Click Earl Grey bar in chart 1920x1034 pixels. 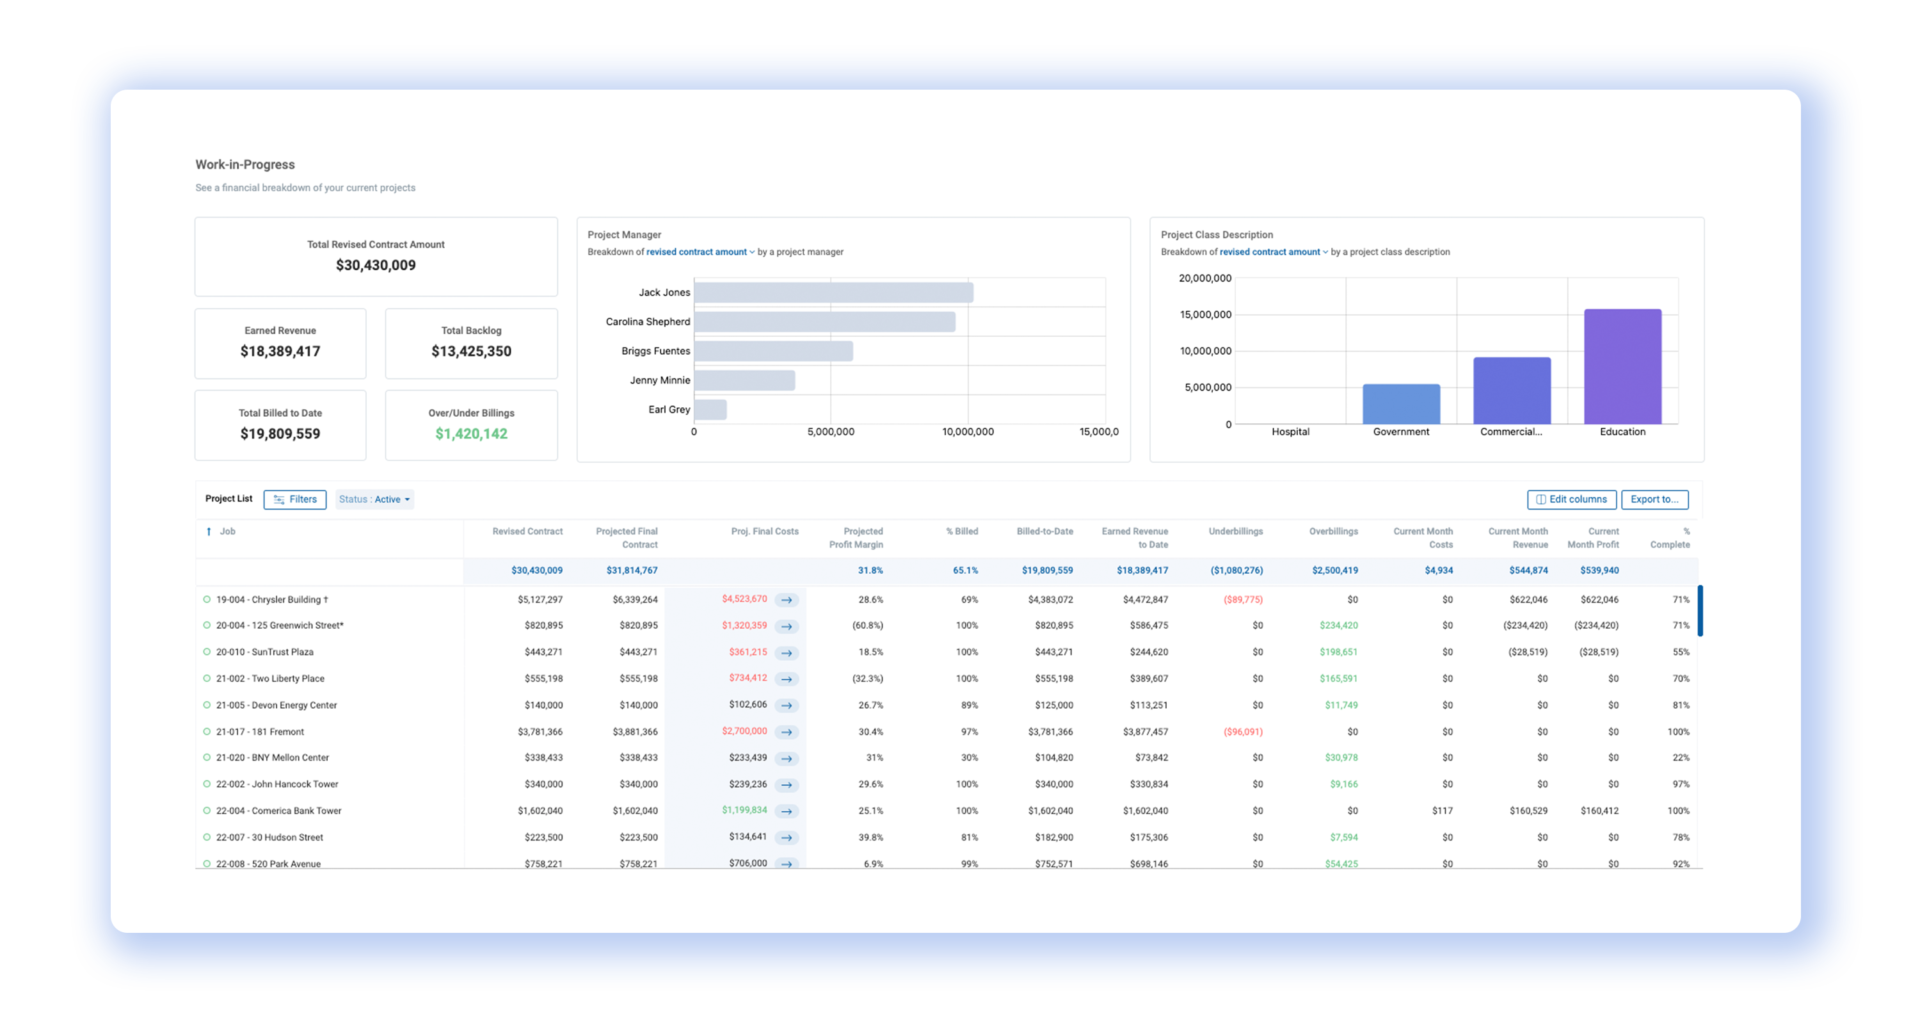(710, 409)
